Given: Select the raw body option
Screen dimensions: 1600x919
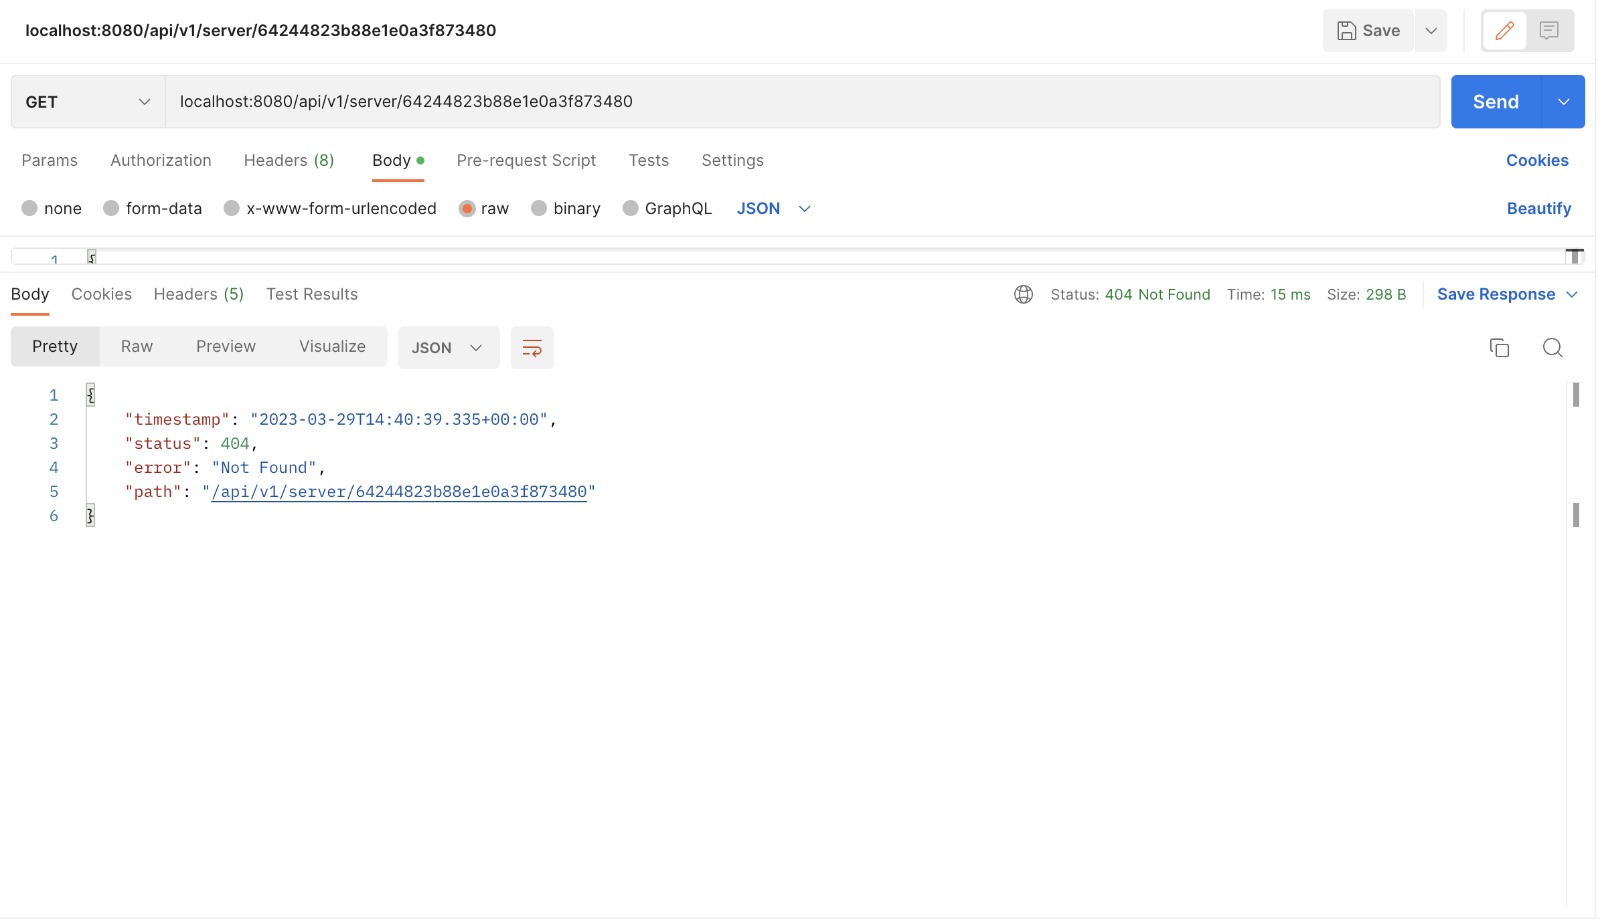Looking at the screenshot, I should click(x=484, y=208).
